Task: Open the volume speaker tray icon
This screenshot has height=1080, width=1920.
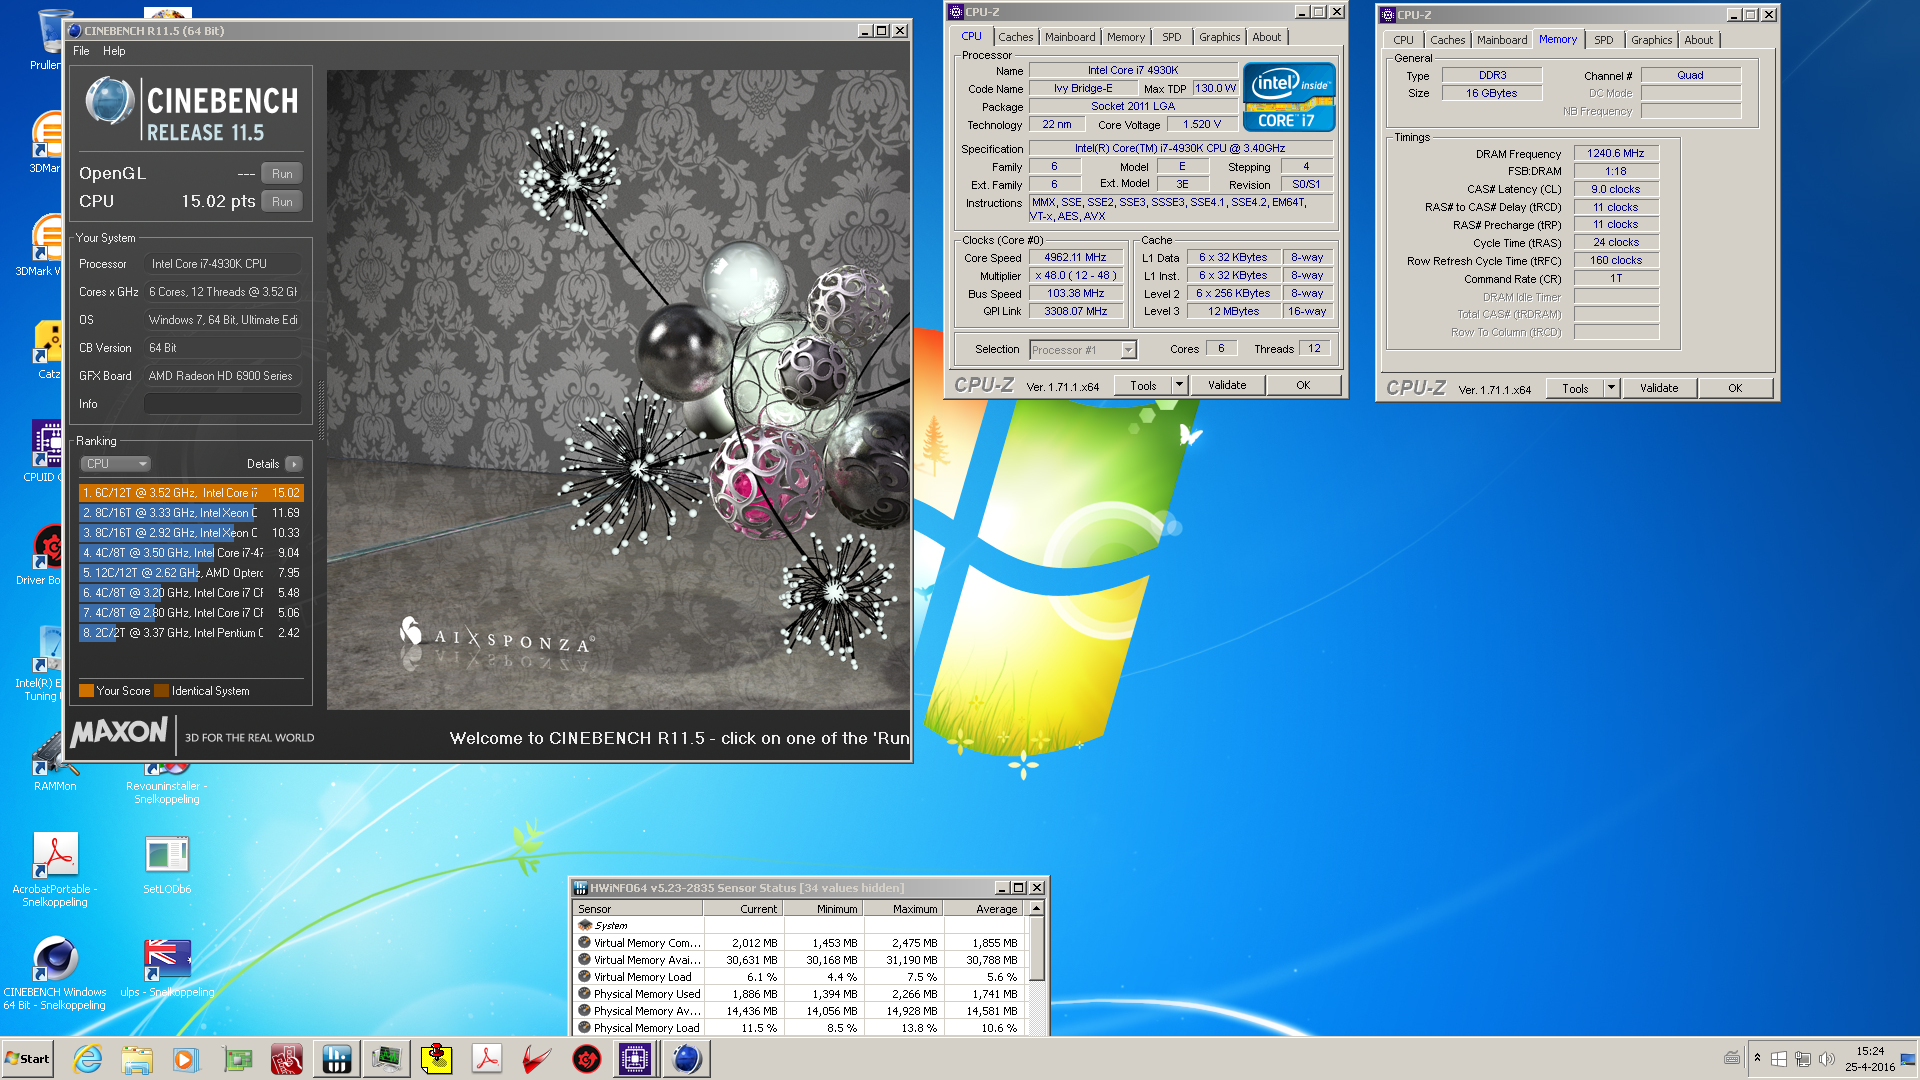Action: coord(1827,1059)
